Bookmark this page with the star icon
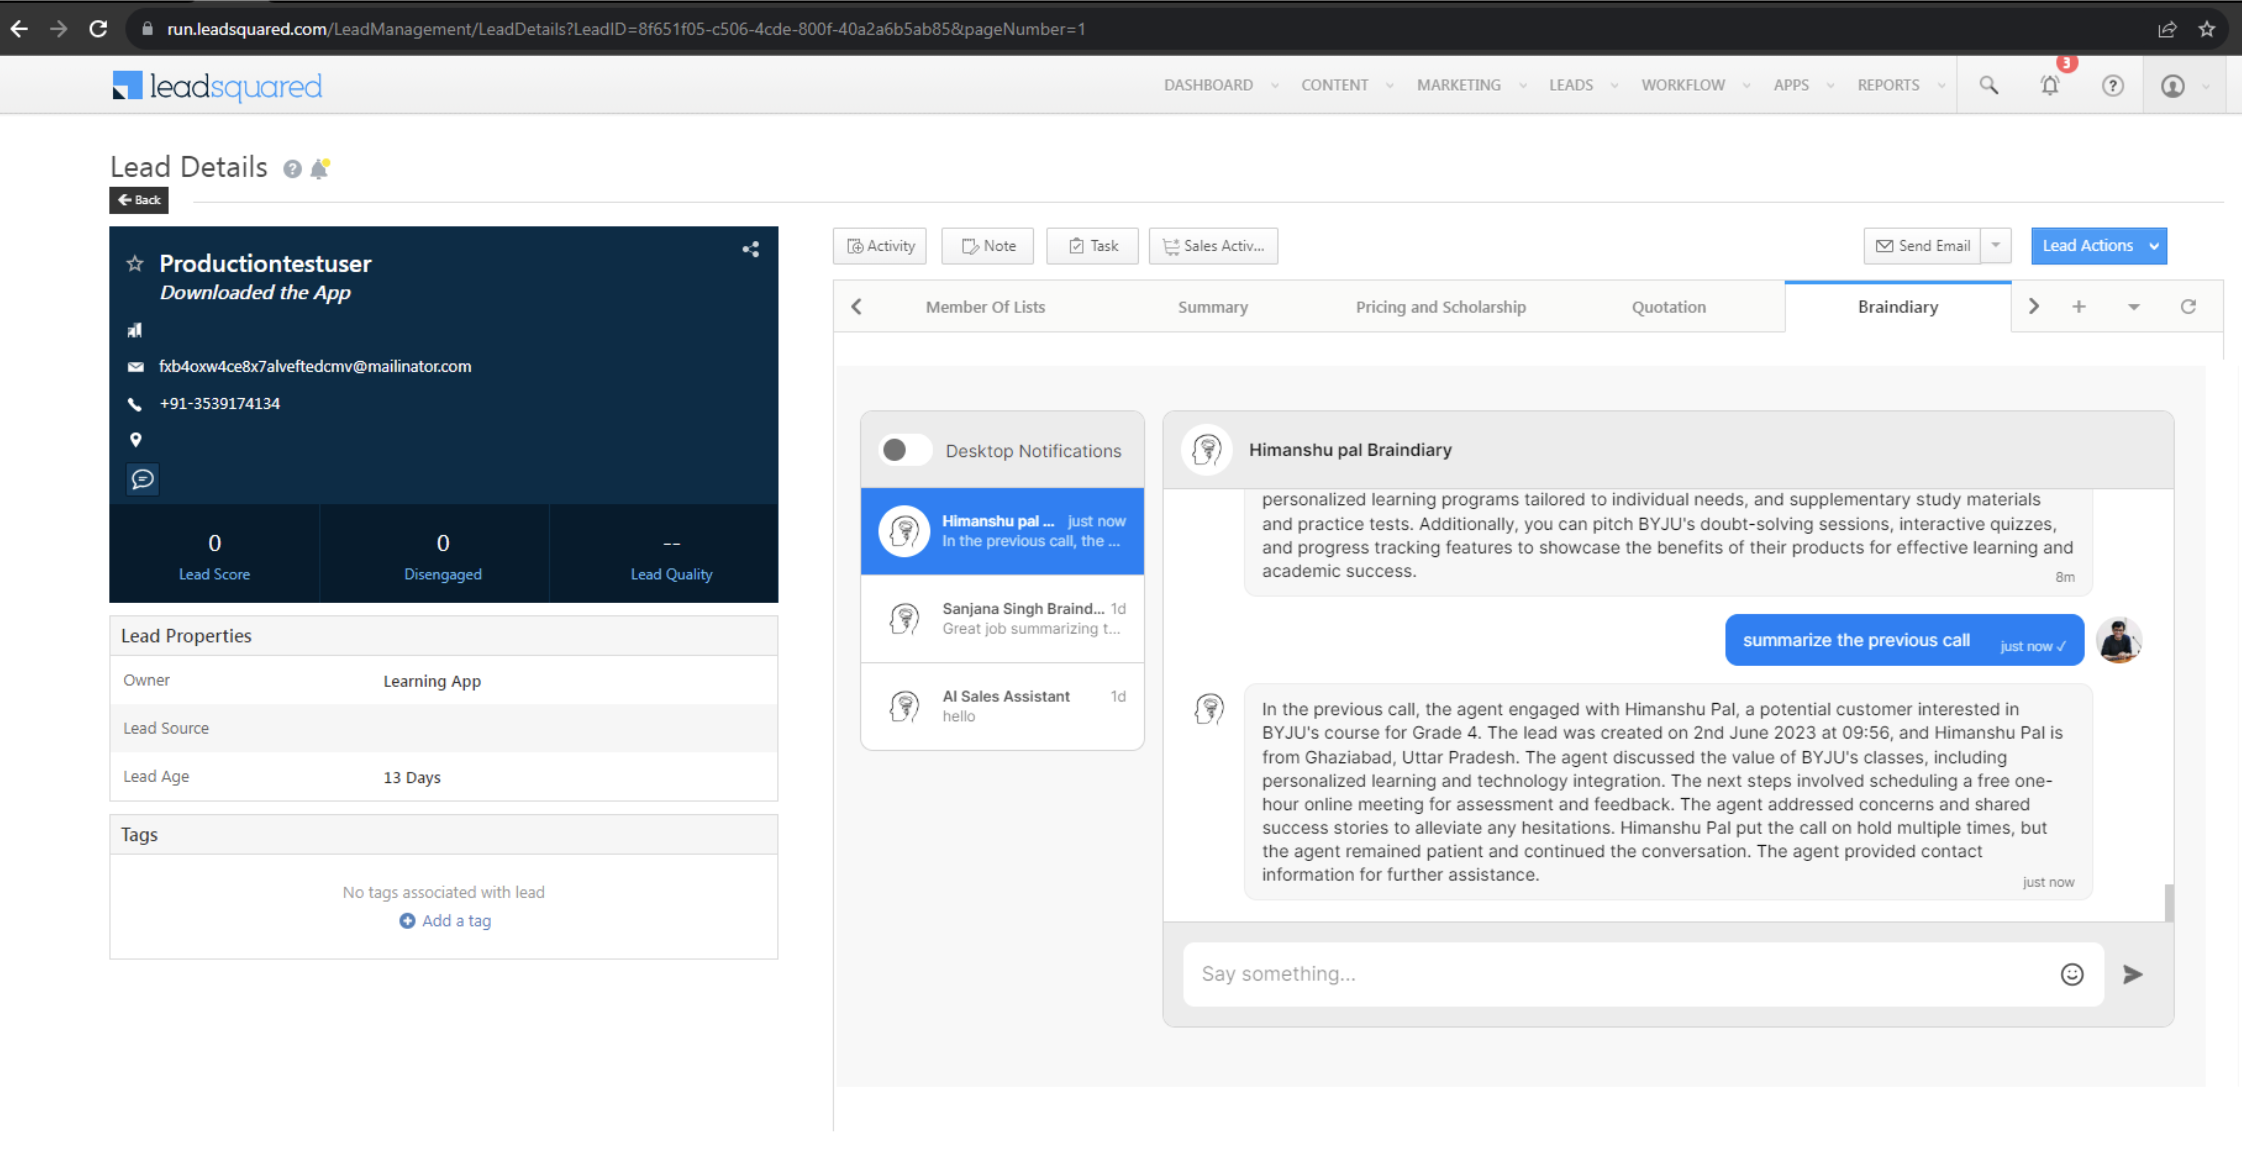 click(2207, 29)
